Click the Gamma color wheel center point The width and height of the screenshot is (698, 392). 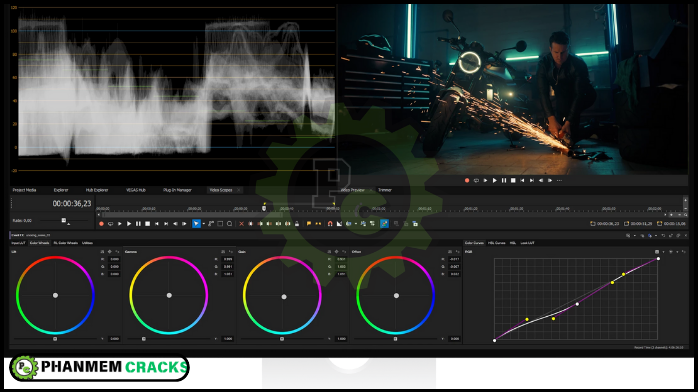169,295
